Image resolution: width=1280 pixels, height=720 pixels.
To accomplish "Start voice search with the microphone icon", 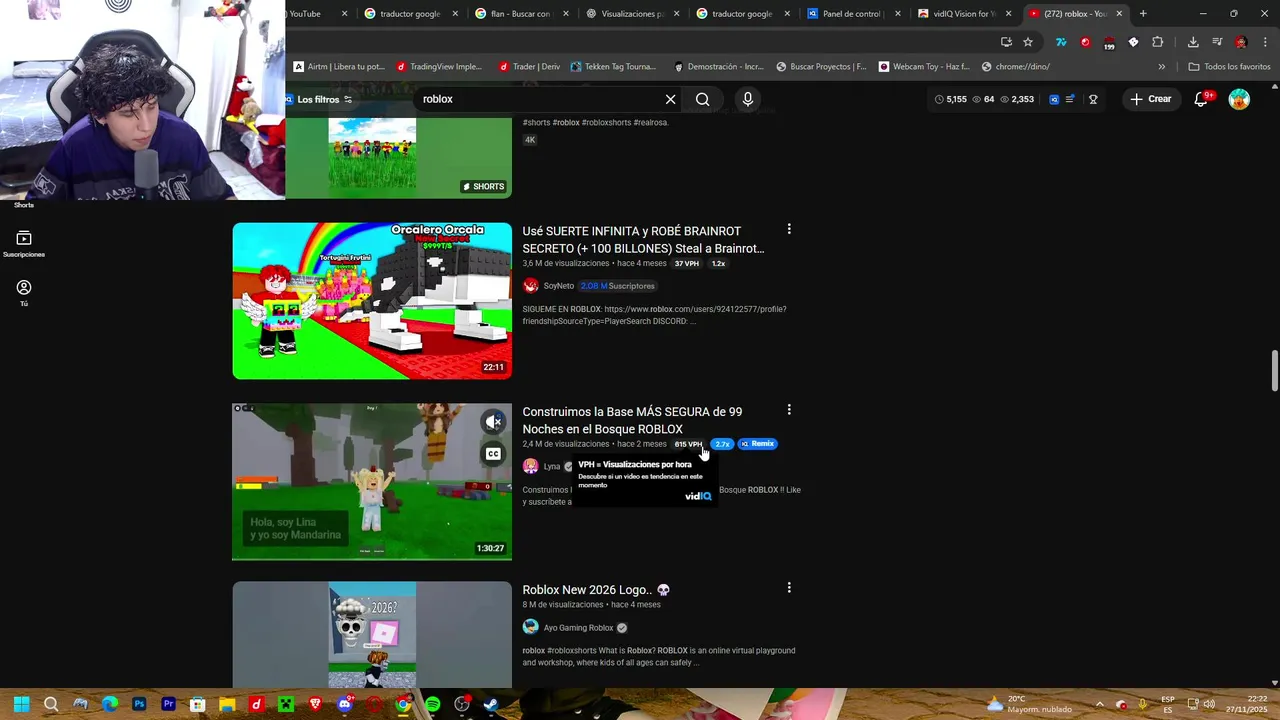I will (x=747, y=99).
